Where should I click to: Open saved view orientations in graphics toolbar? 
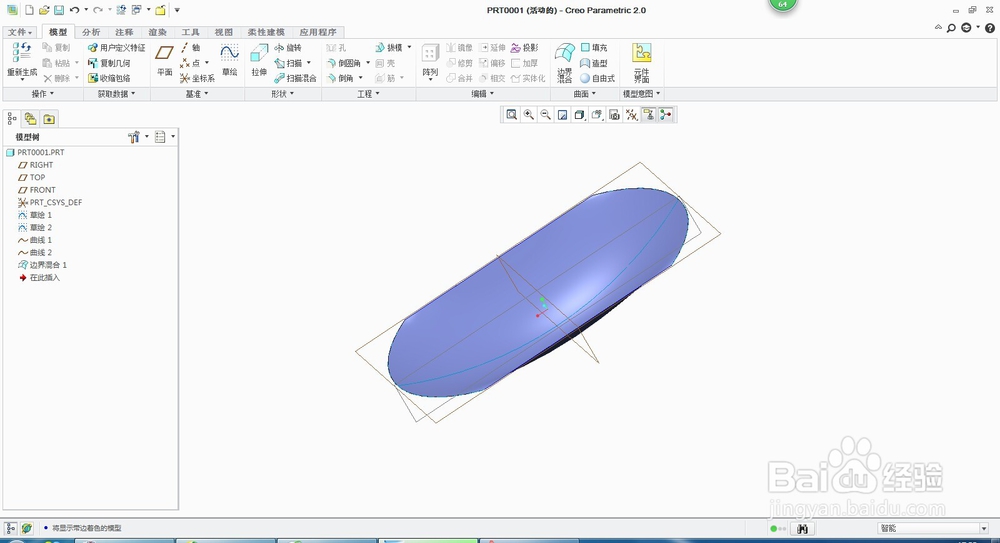[x=597, y=115]
